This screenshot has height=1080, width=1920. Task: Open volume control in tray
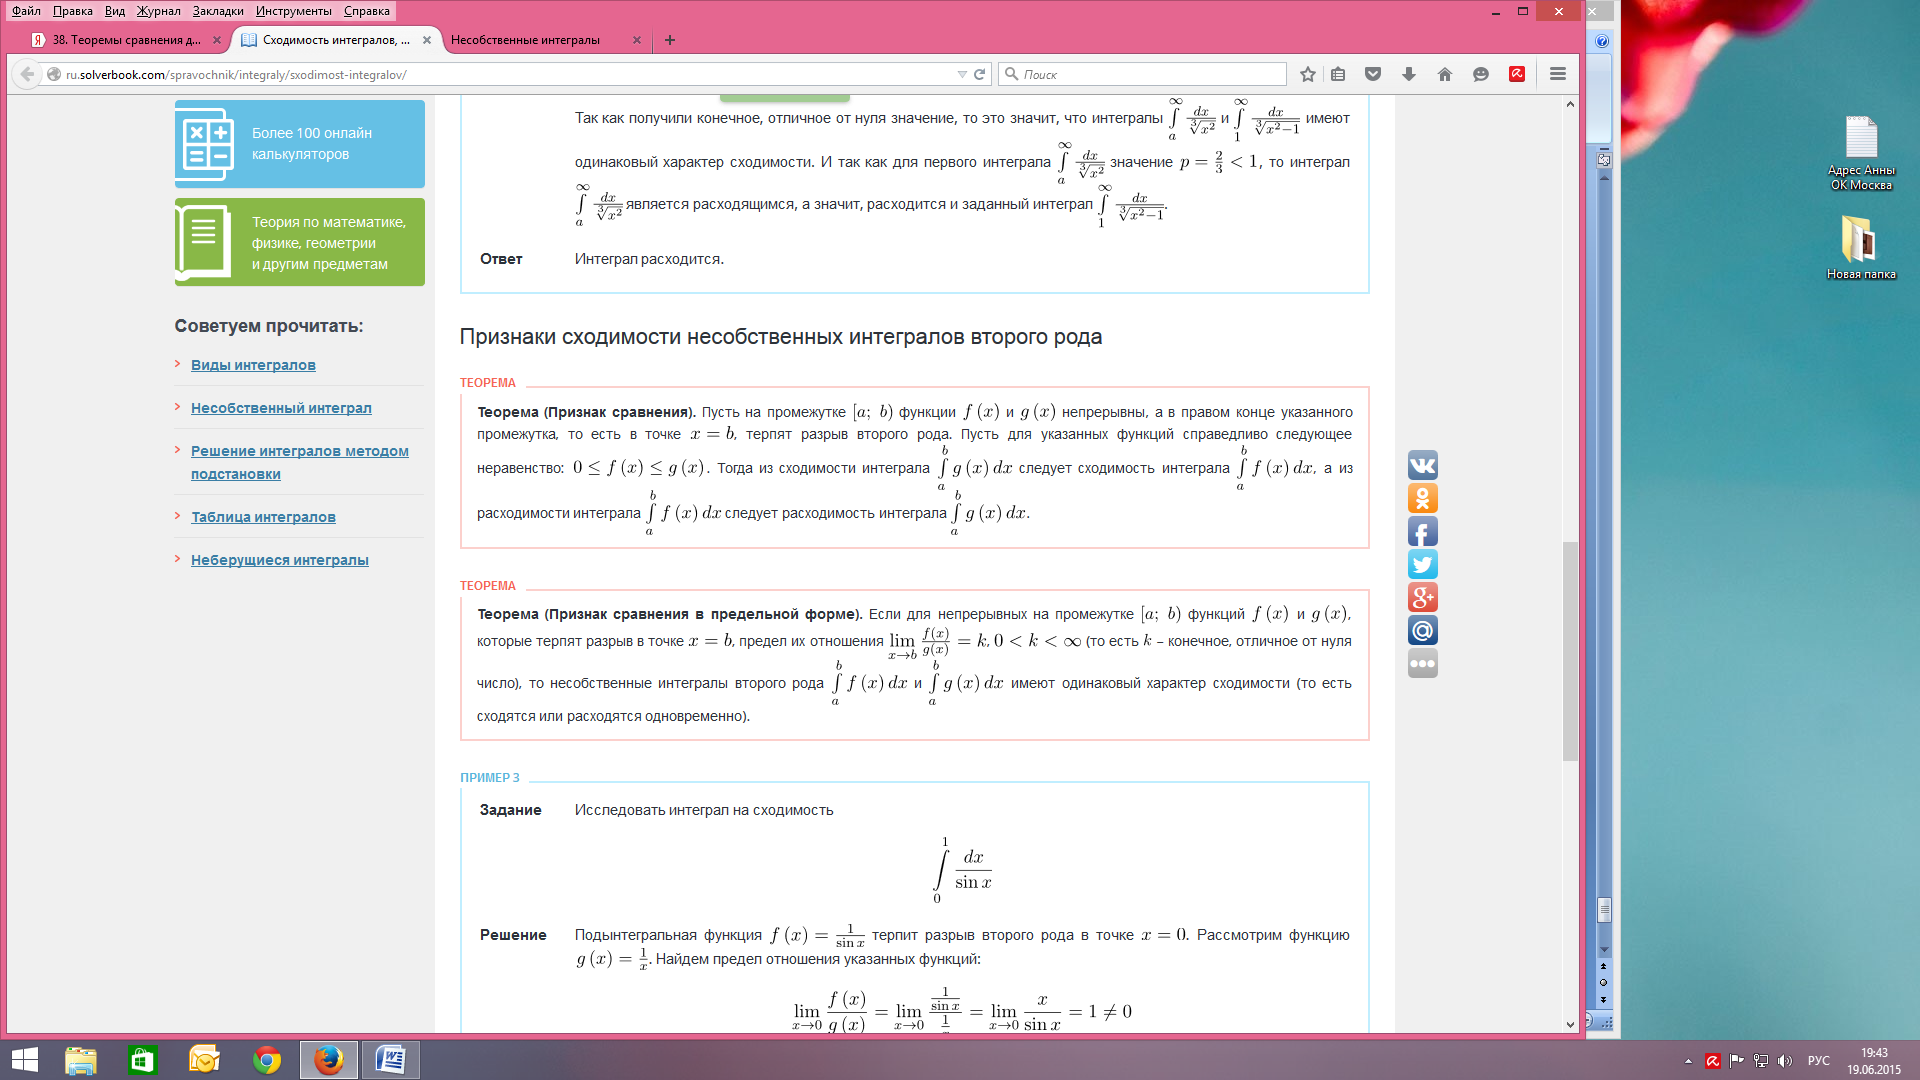point(1785,1061)
